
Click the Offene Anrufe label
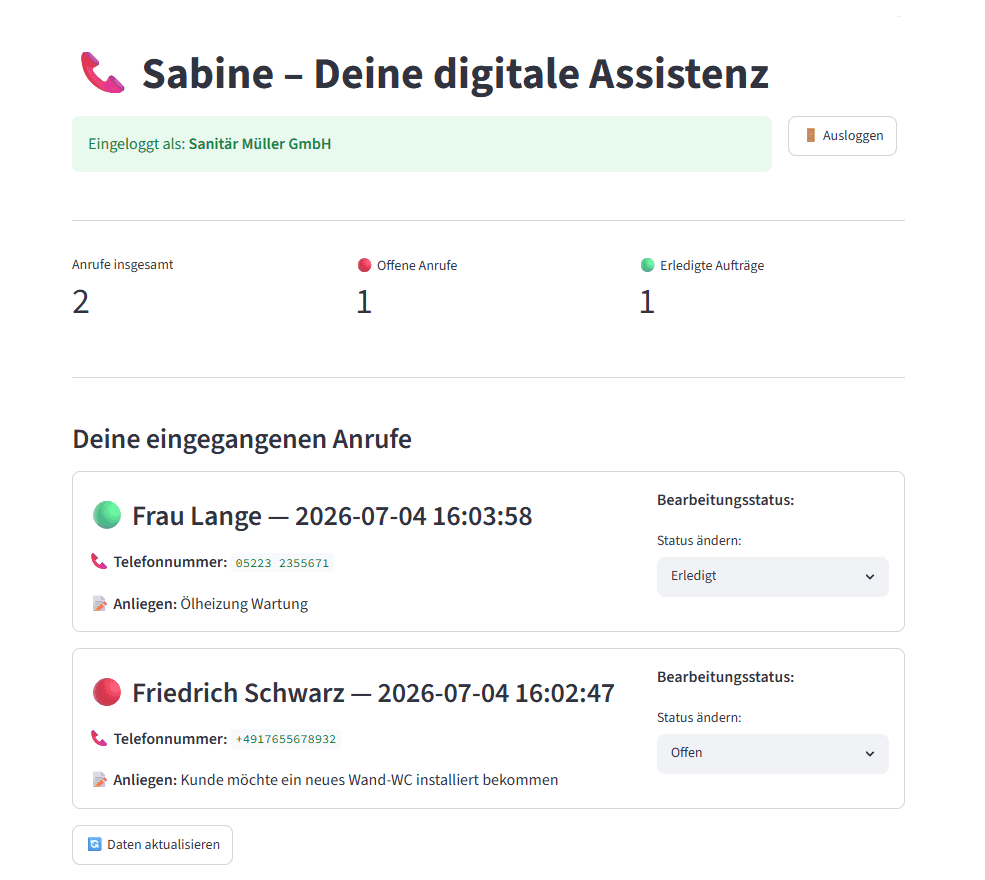point(417,265)
